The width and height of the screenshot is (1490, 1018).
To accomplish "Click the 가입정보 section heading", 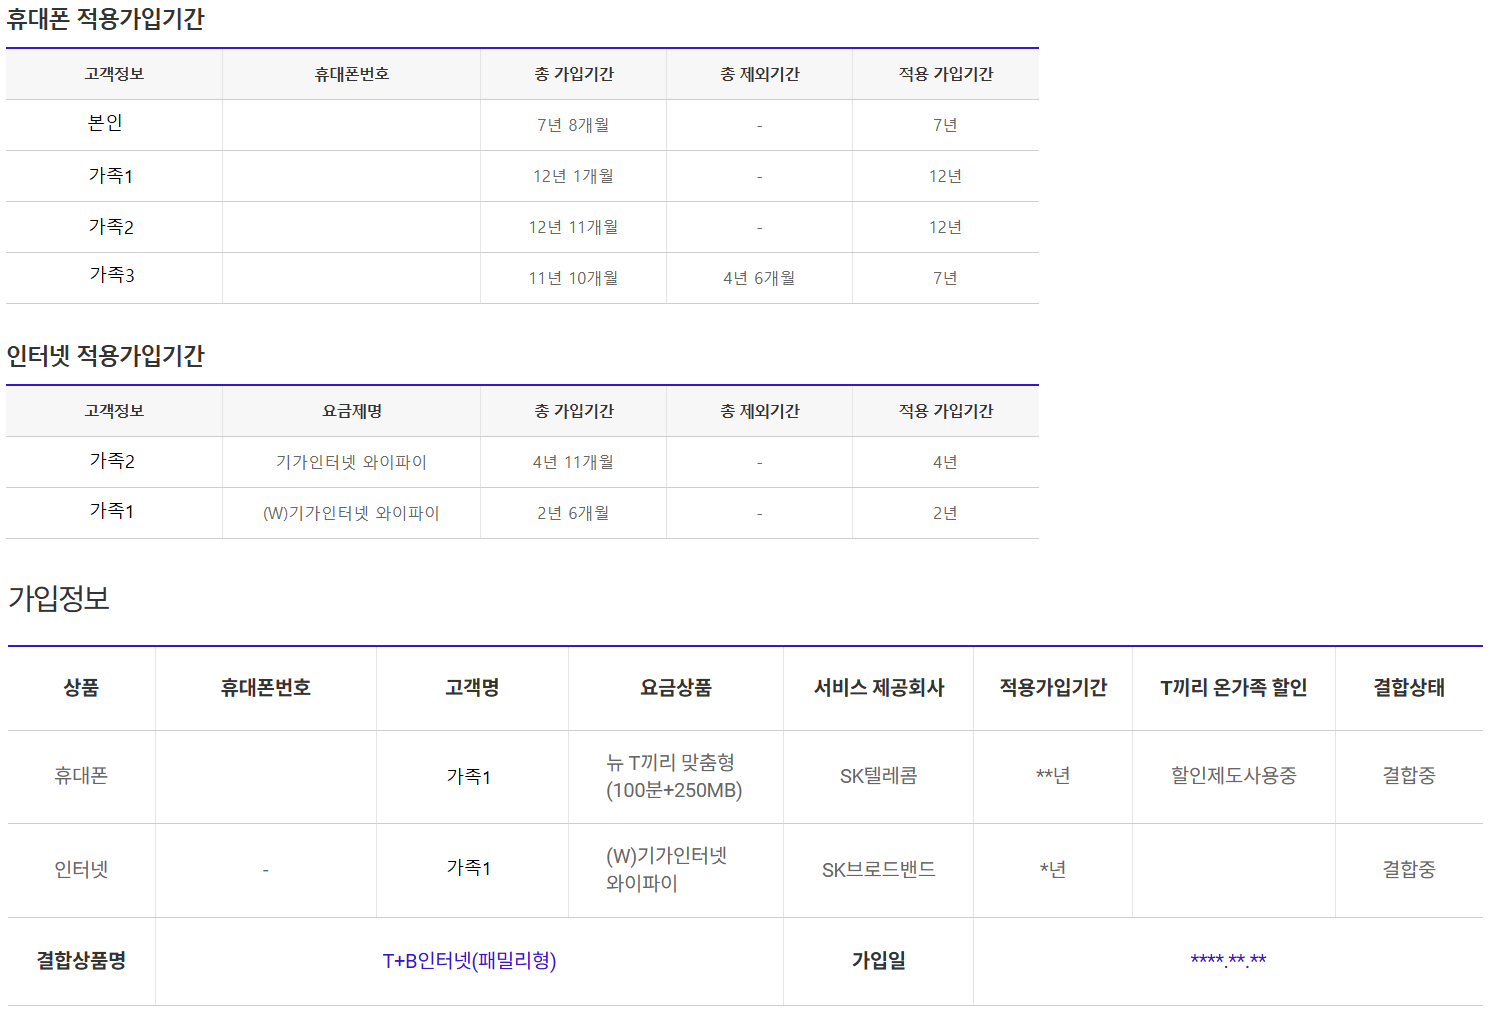I will point(59,598).
